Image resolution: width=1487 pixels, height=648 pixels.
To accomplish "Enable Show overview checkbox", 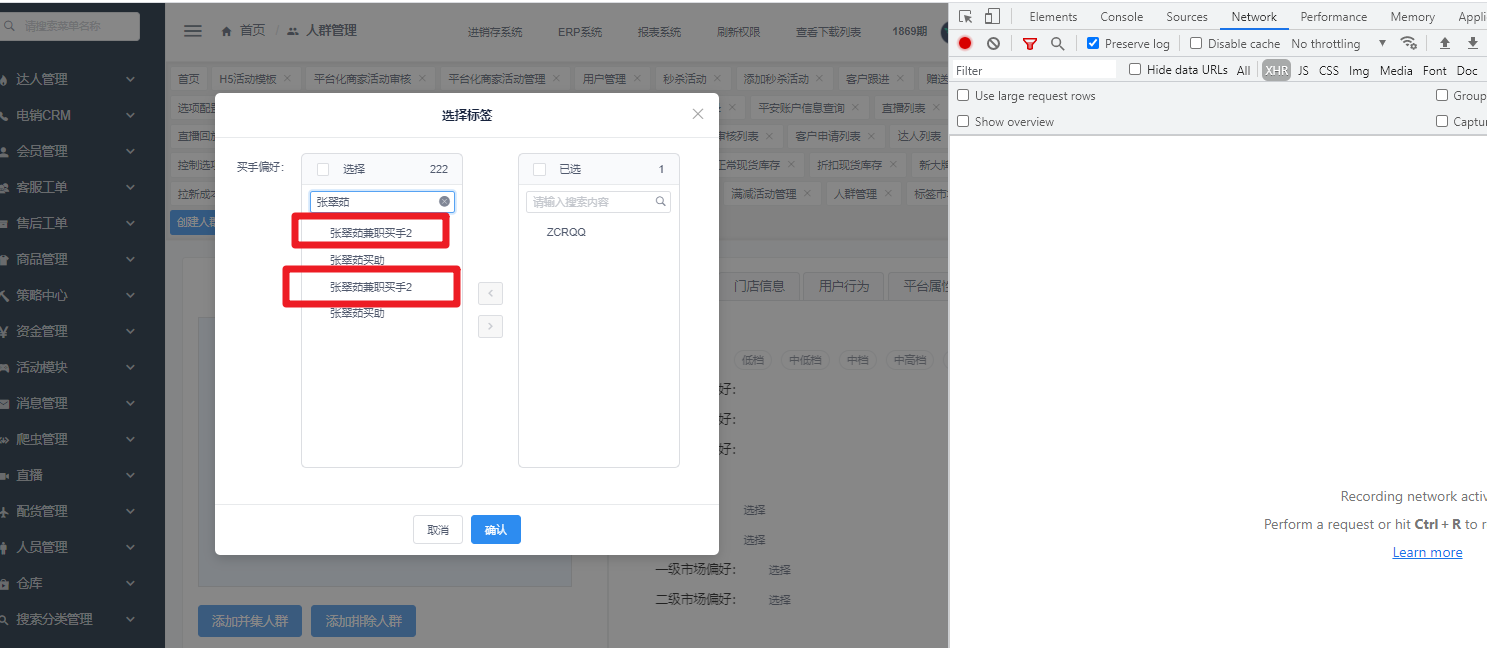I will point(963,121).
